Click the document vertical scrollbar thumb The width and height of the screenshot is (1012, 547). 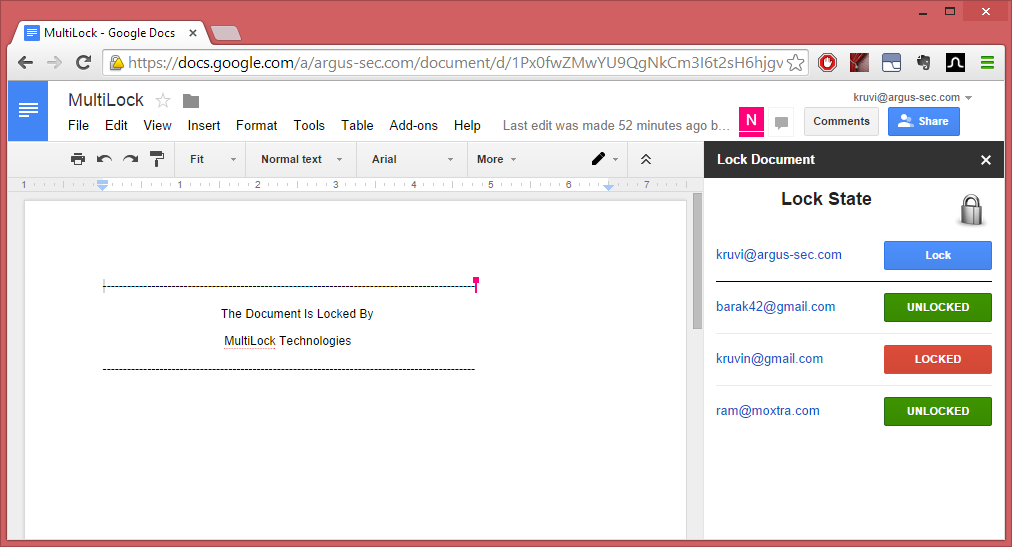coord(697,261)
